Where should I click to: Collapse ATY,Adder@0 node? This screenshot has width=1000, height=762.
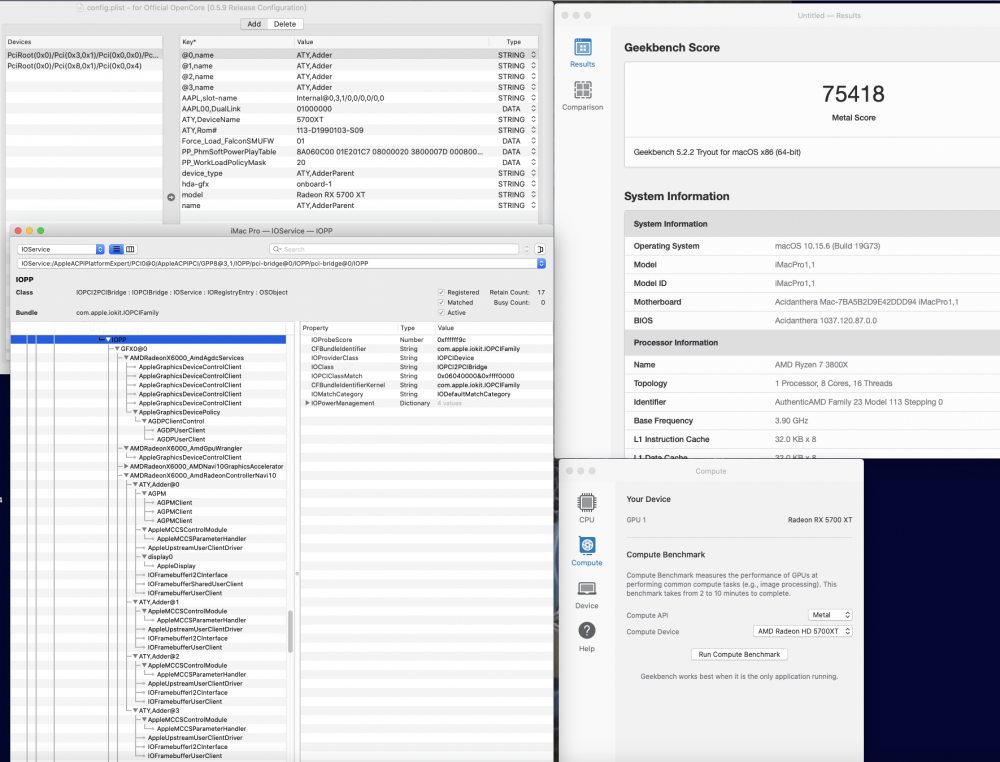tap(135, 485)
